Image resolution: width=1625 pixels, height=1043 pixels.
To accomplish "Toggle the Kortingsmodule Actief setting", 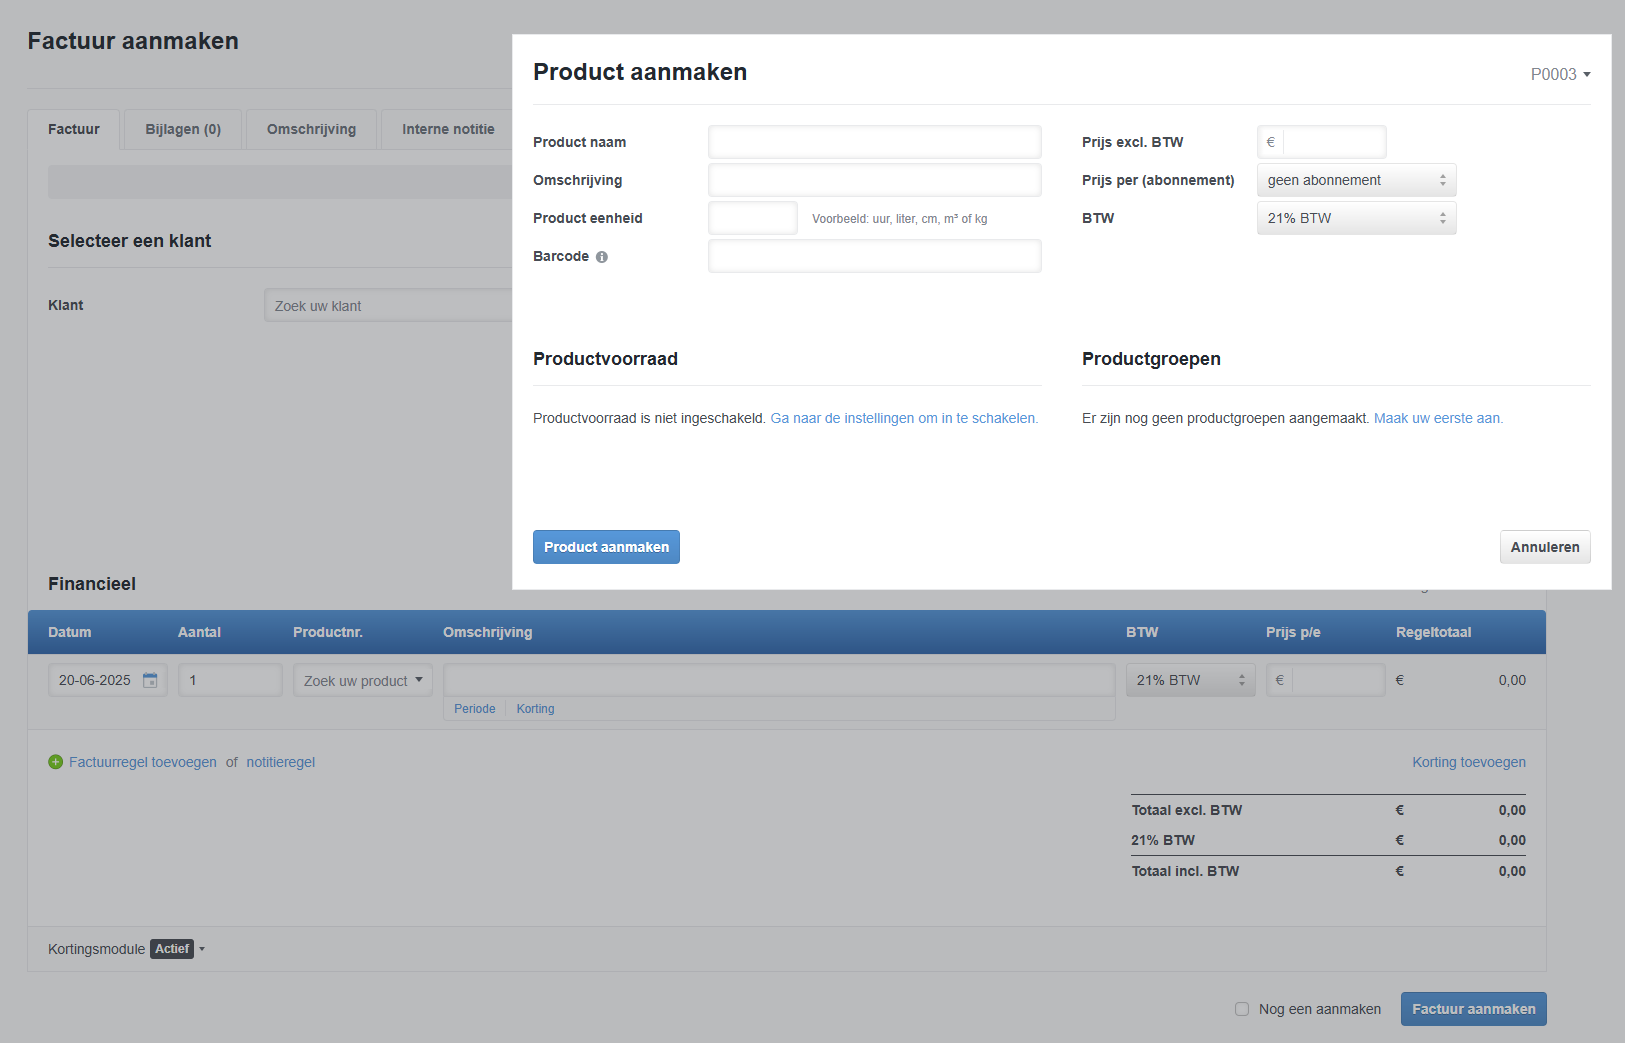I will [x=171, y=949].
